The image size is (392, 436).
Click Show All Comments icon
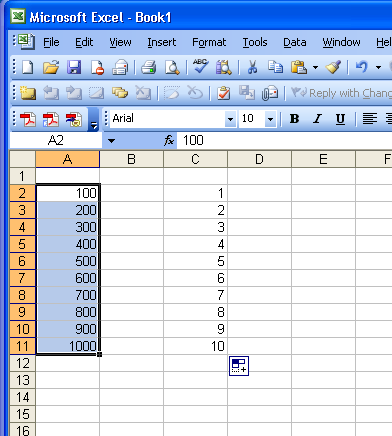pos(120,93)
